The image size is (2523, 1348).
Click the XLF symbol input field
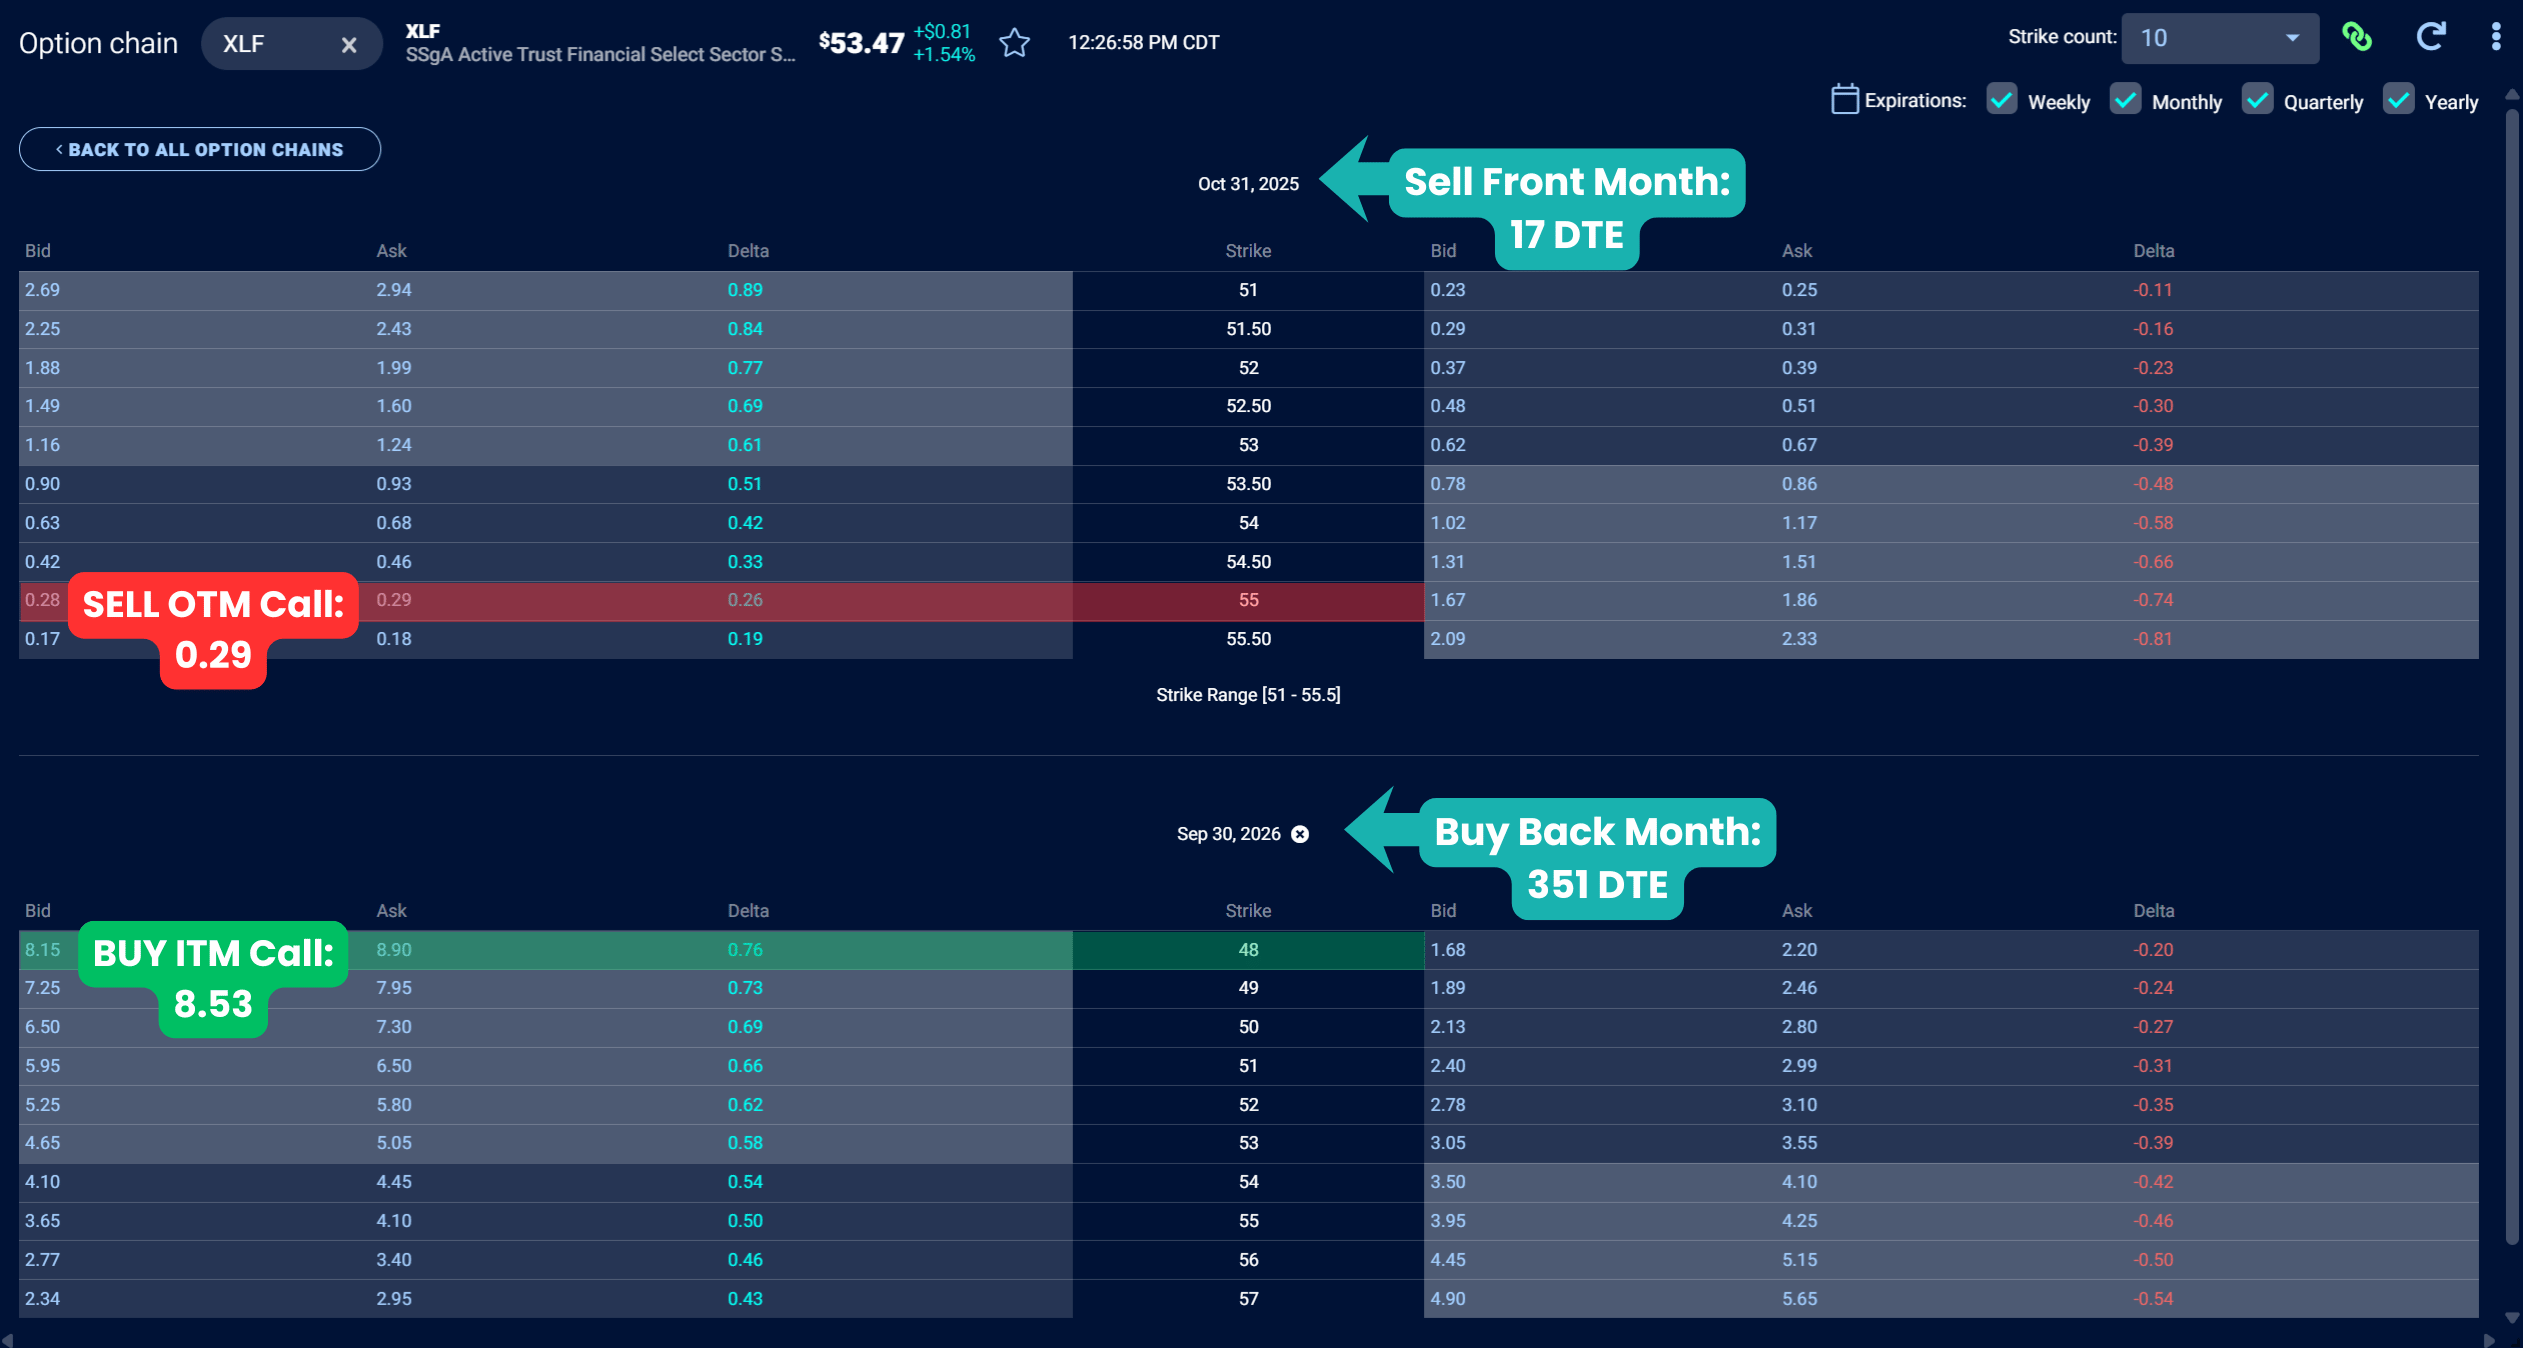click(270, 45)
